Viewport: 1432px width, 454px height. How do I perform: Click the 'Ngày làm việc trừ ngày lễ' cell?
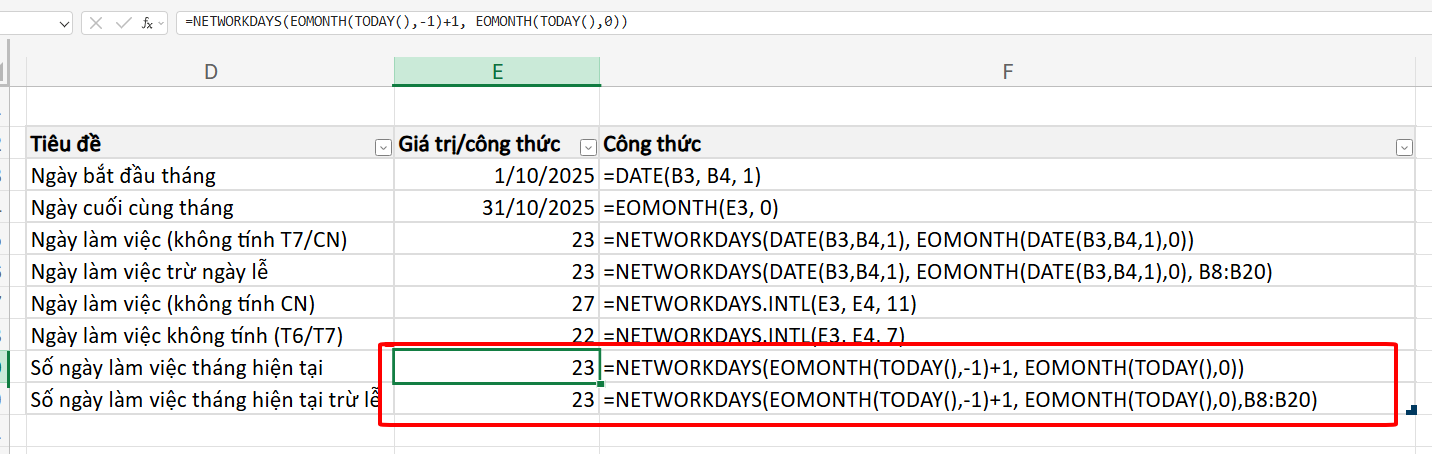point(210,272)
